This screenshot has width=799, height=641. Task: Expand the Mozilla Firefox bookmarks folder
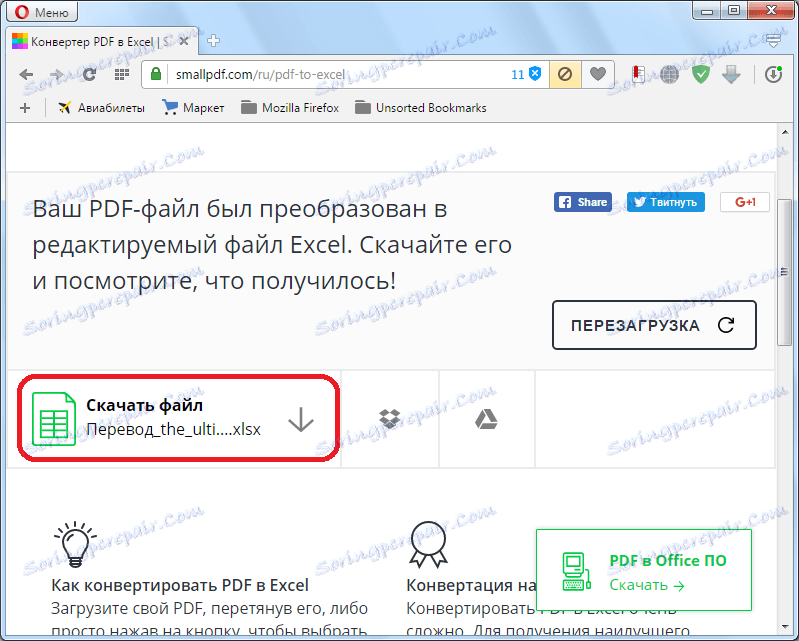point(290,108)
